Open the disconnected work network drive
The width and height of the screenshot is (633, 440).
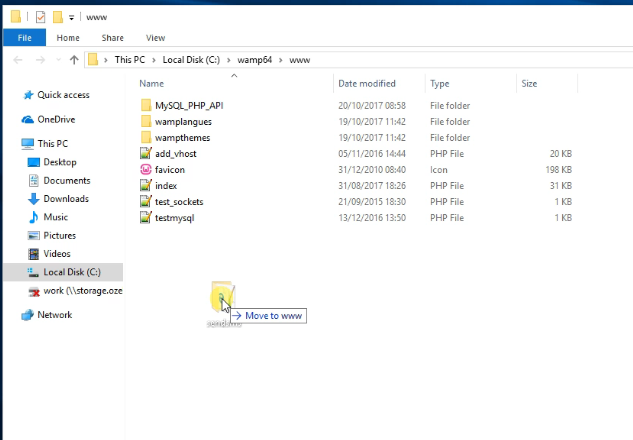click(83, 291)
